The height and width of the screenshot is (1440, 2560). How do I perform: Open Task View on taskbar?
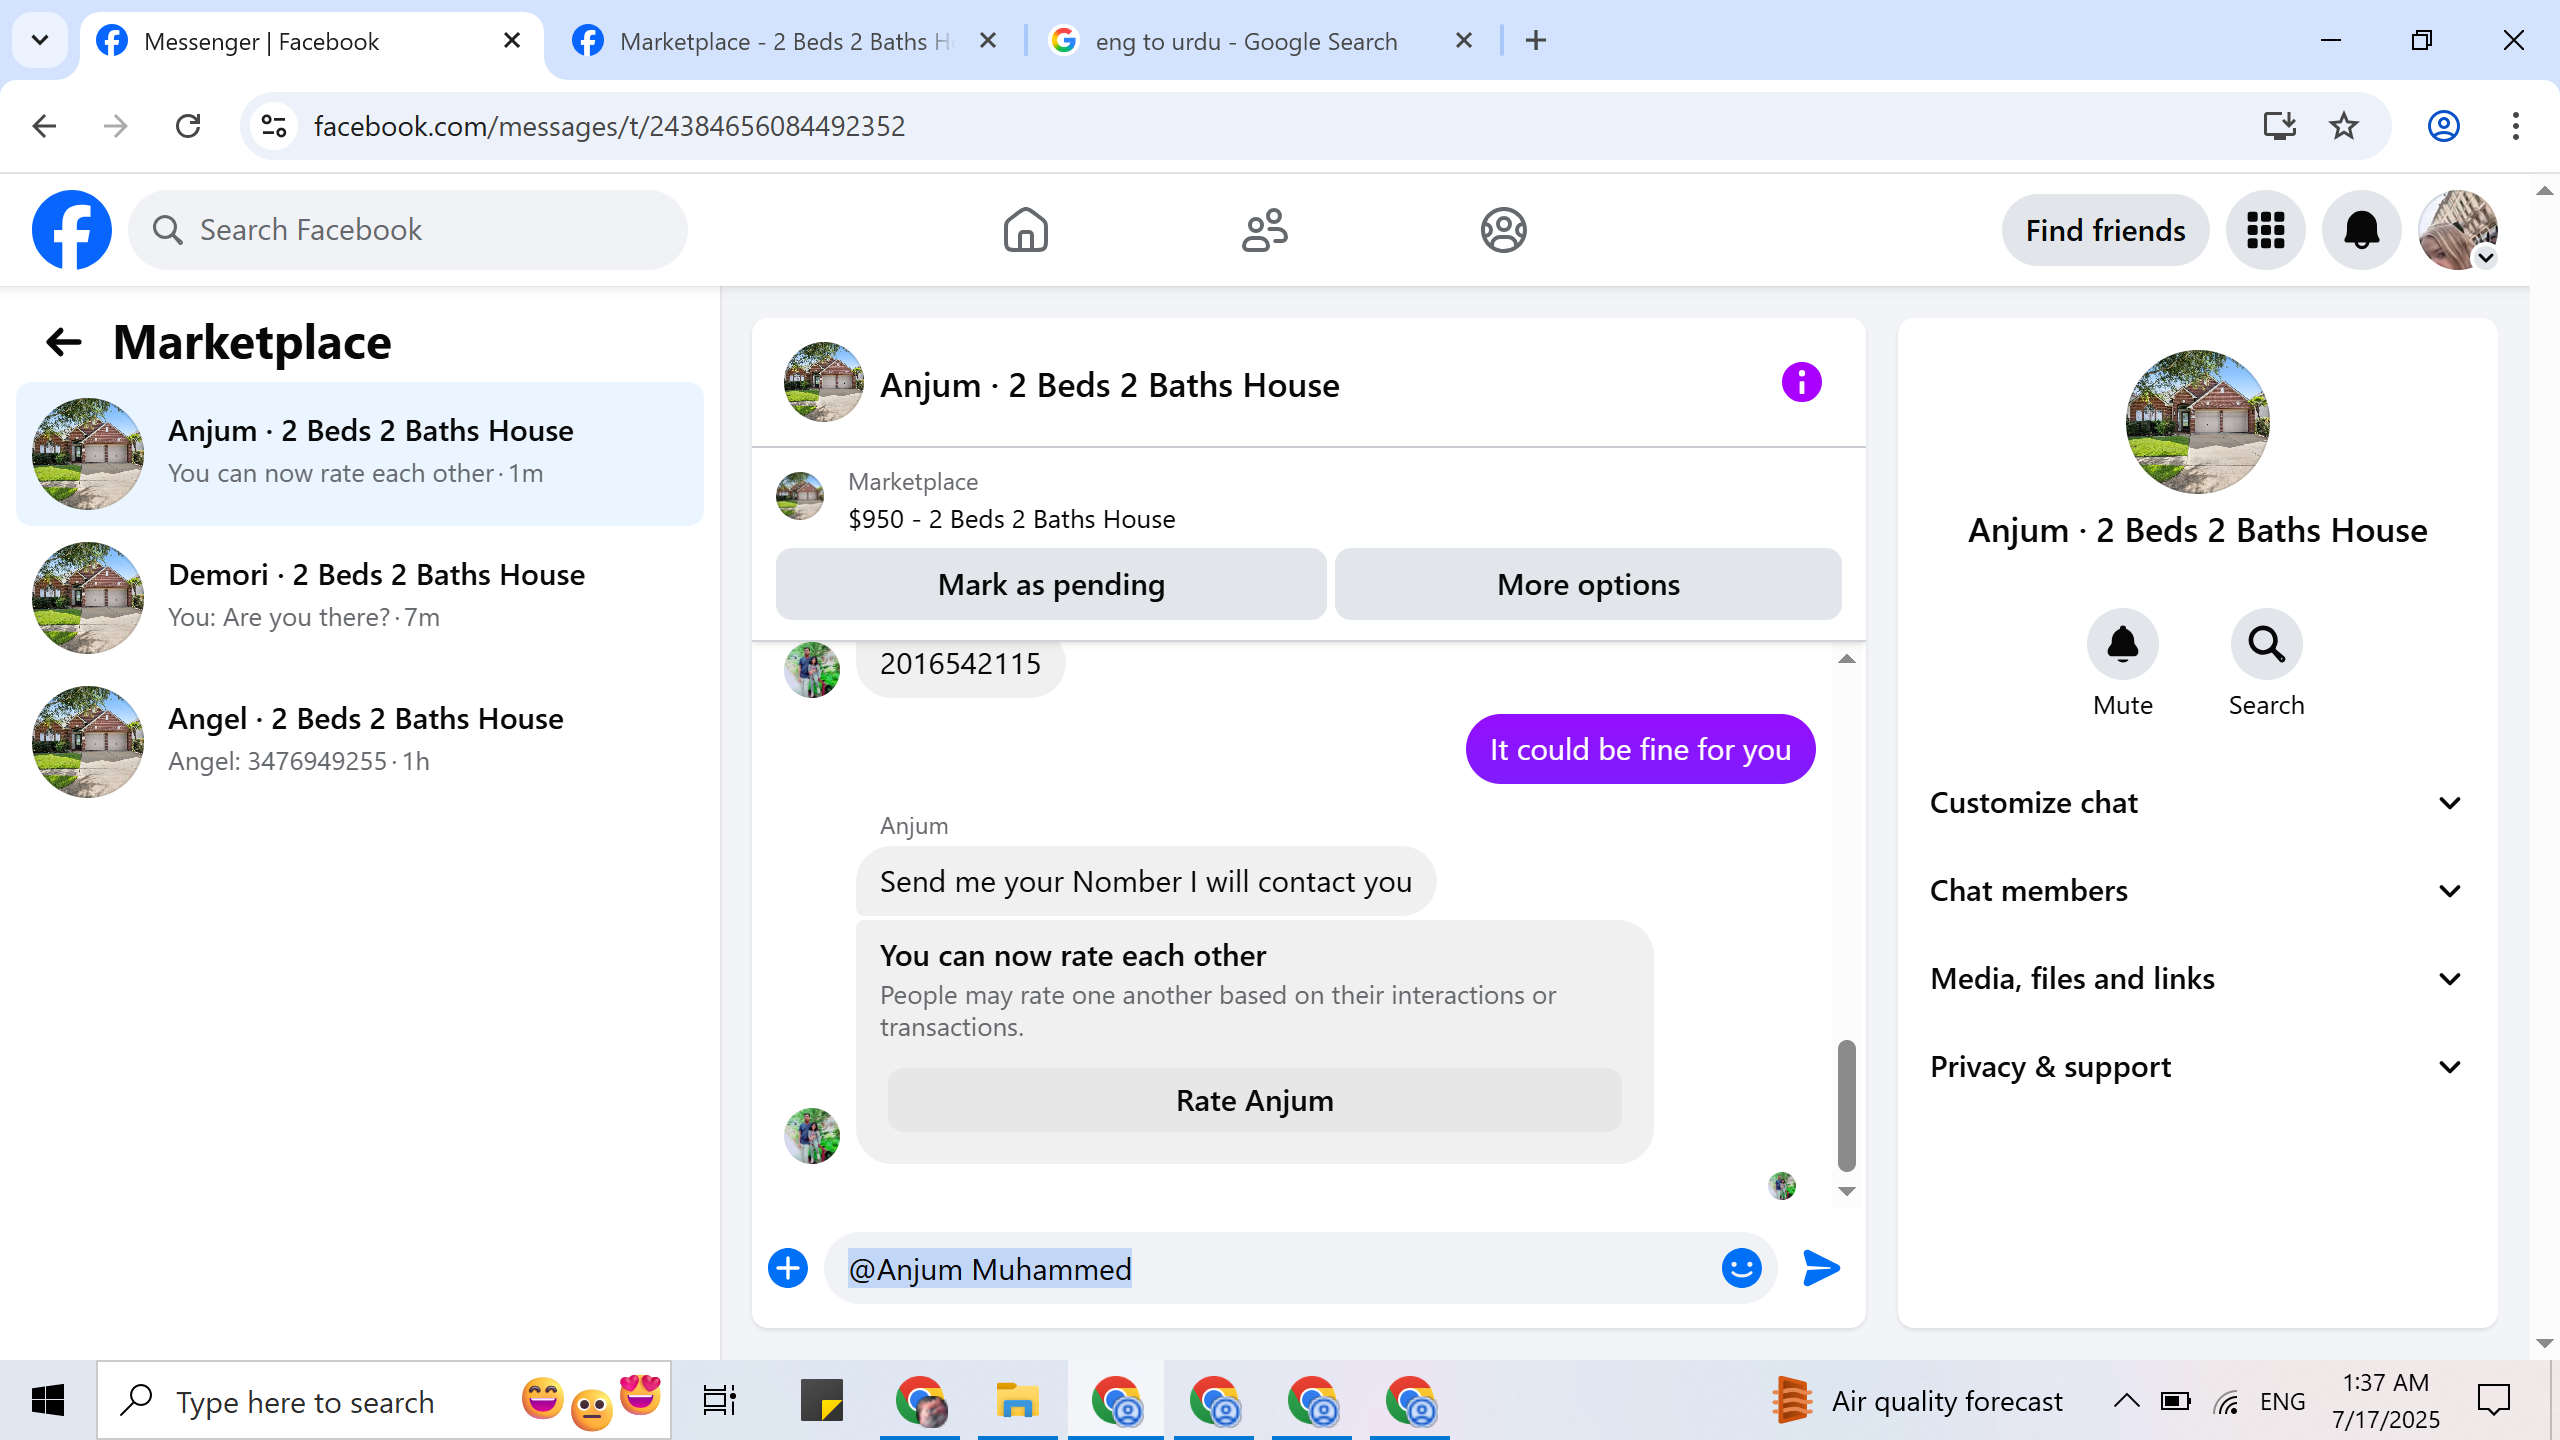719,1400
